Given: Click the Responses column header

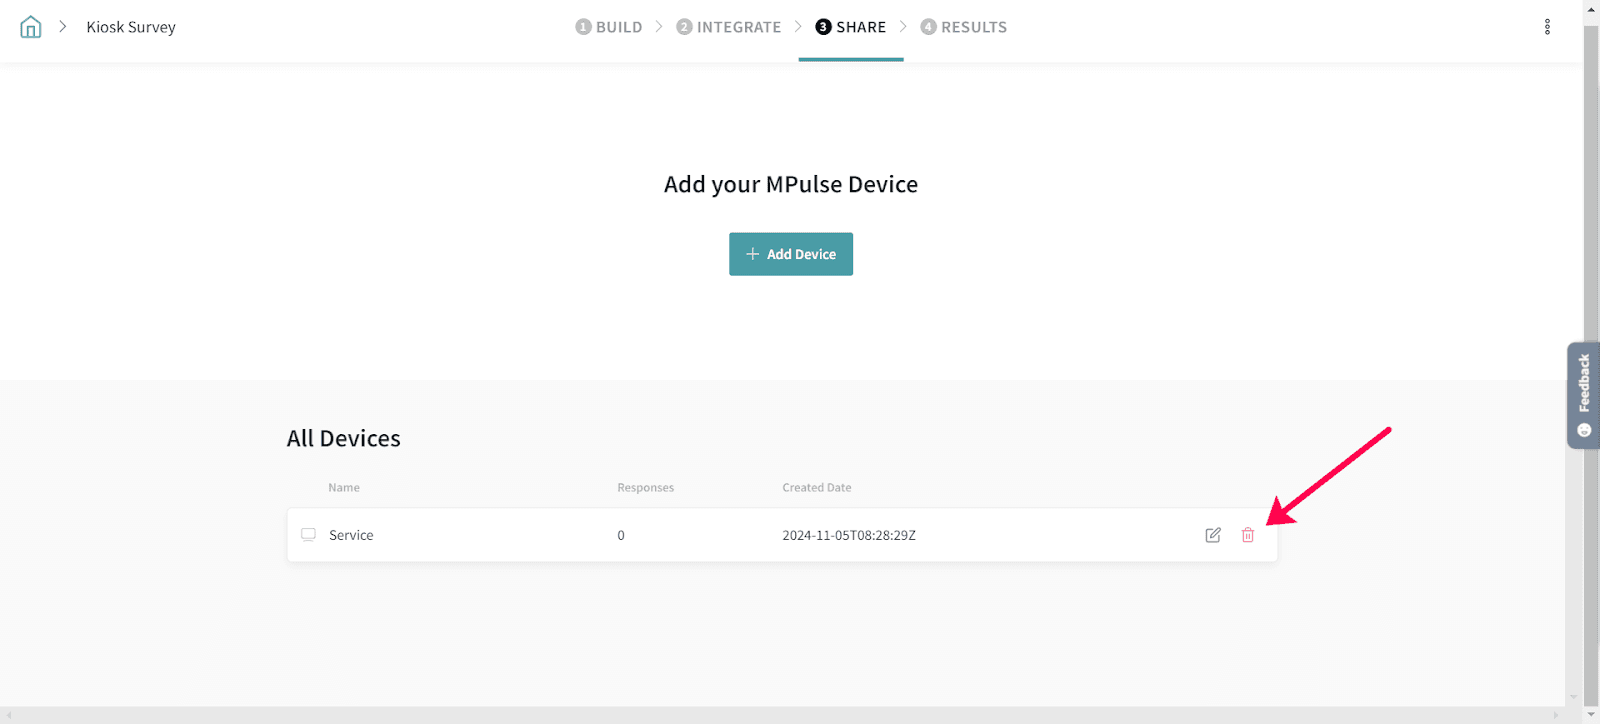Looking at the screenshot, I should tap(645, 488).
